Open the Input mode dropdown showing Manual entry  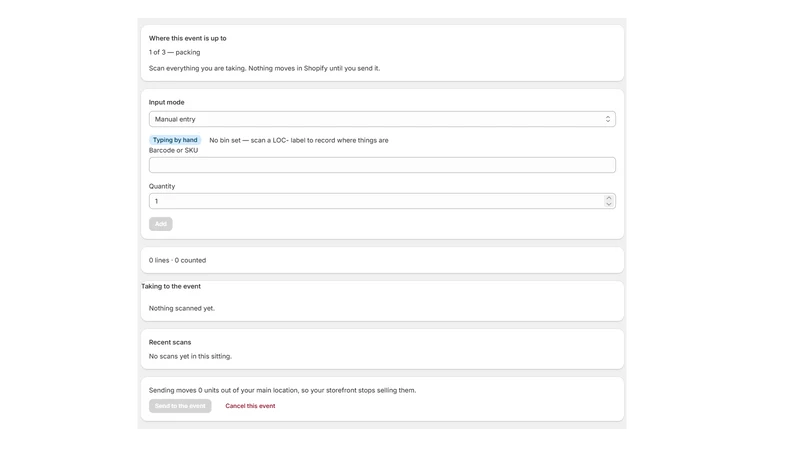pyautogui.click(x=382, y=119)
